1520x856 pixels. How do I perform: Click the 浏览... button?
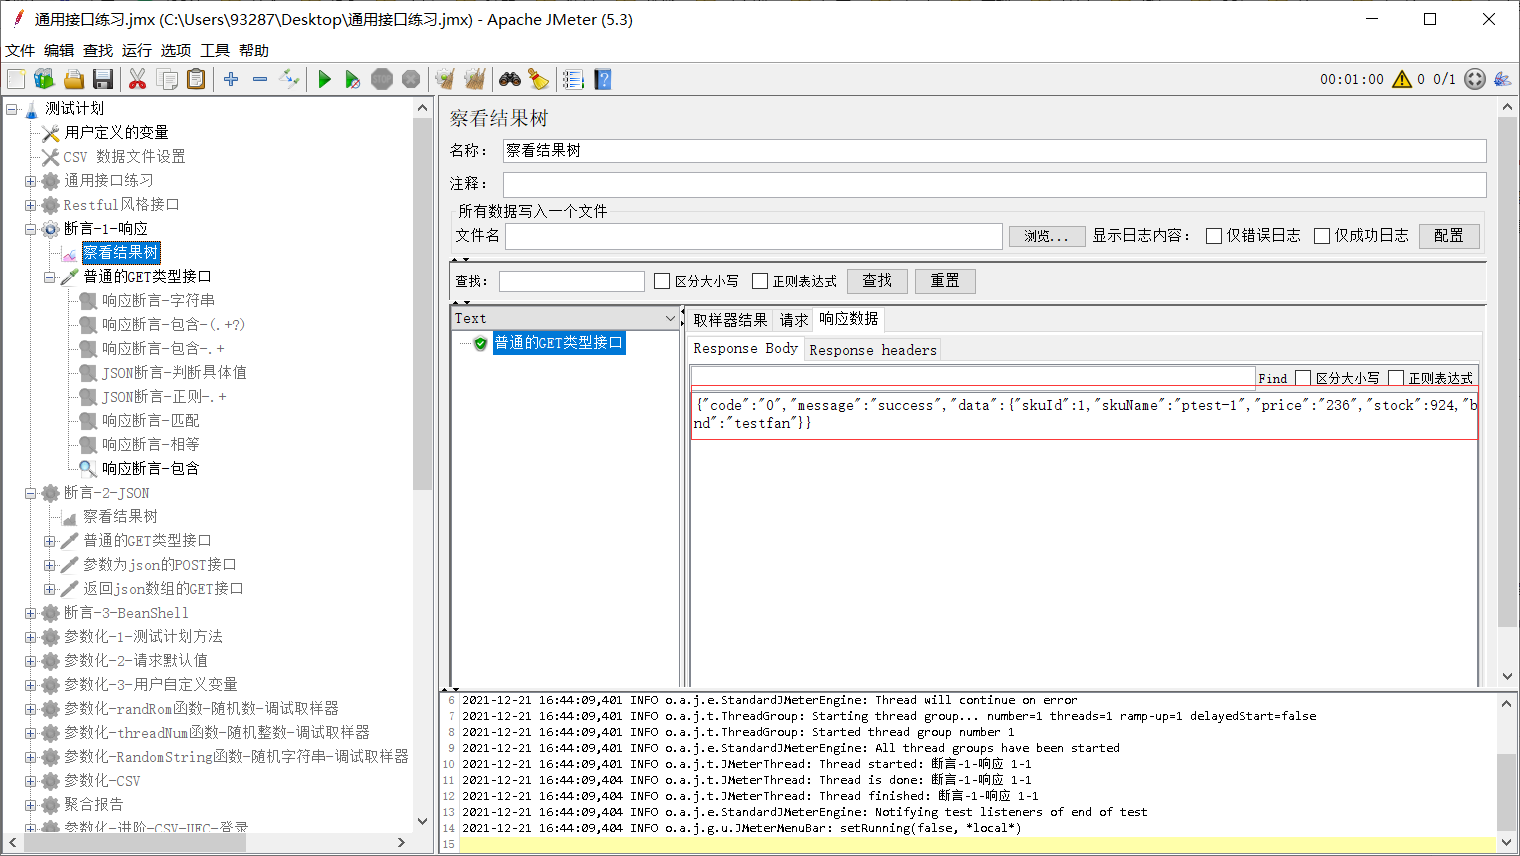tap(1046, 236)
